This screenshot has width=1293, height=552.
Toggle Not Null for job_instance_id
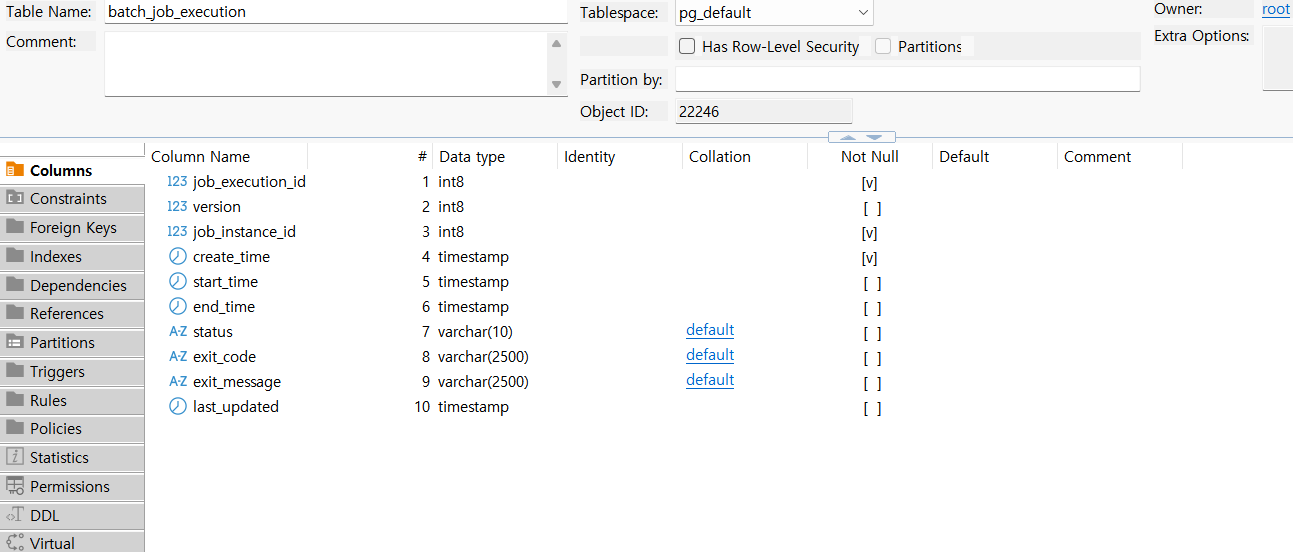[x=870, y=233]
